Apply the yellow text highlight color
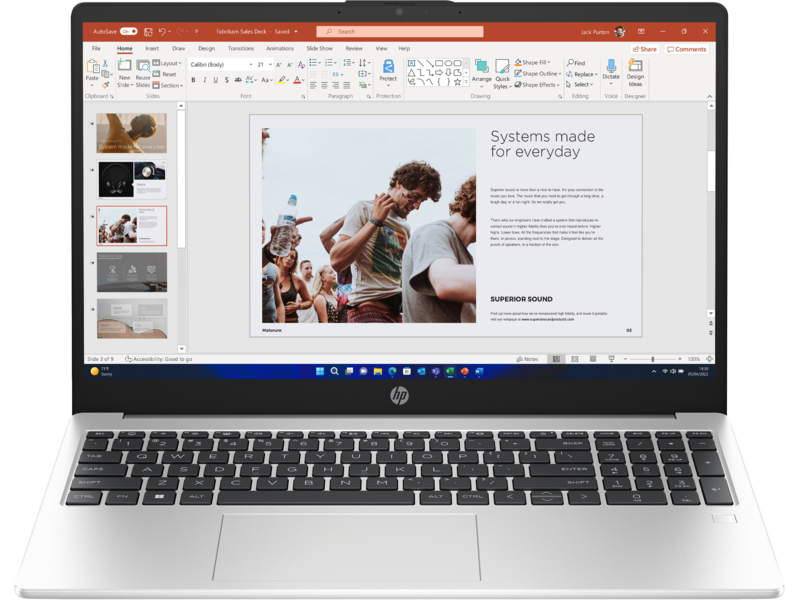The image size is (800, 600). click(281, 80)
